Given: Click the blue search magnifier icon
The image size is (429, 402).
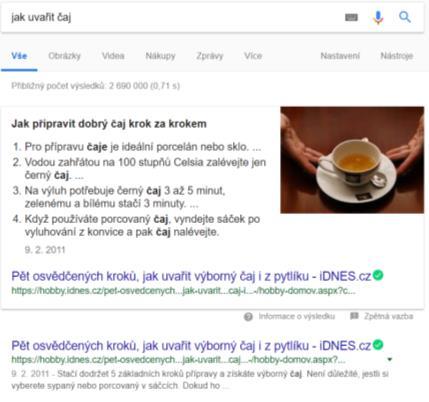Looking at the screenshot, I should [x=405, y=17].
